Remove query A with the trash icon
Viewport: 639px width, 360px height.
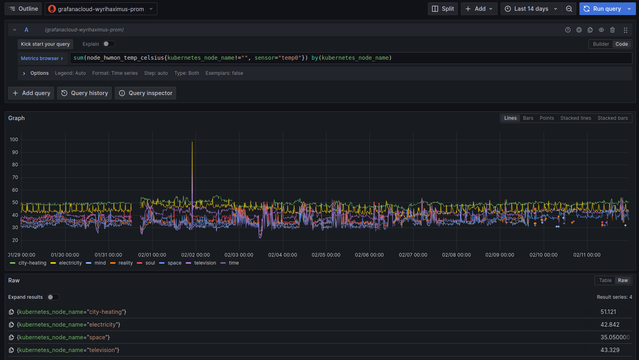coord(613,30)
